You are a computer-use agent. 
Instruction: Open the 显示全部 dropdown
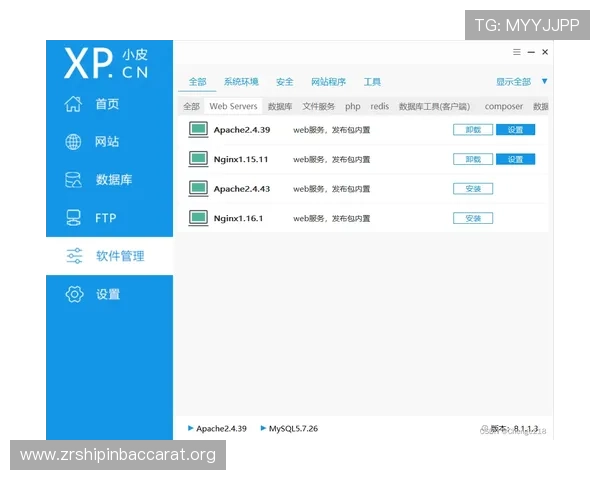[x=514, y=82]
